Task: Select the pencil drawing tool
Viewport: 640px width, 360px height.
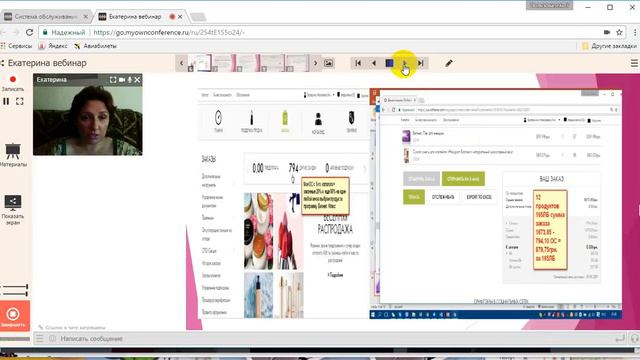Action: point(449,63)
